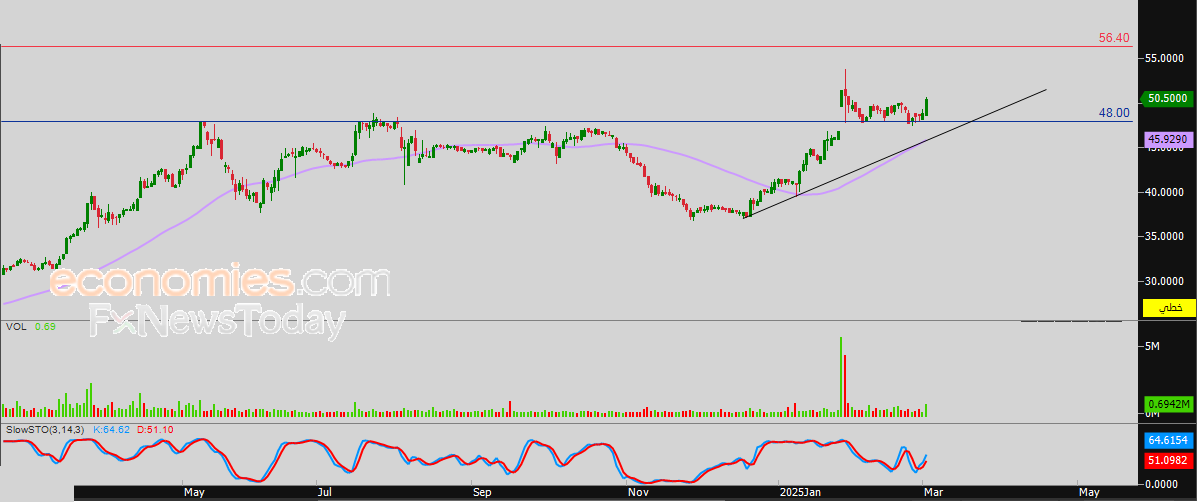Click the 5M volume axis label
This screenshot has width=1197, height=502.
(x=1152, y=346)
